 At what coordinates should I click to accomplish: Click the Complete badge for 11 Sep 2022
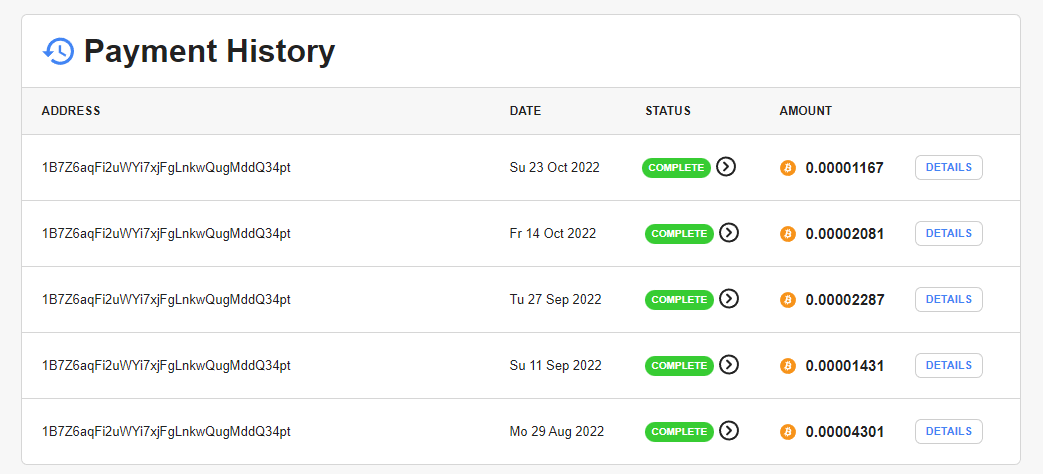[679, 365]
